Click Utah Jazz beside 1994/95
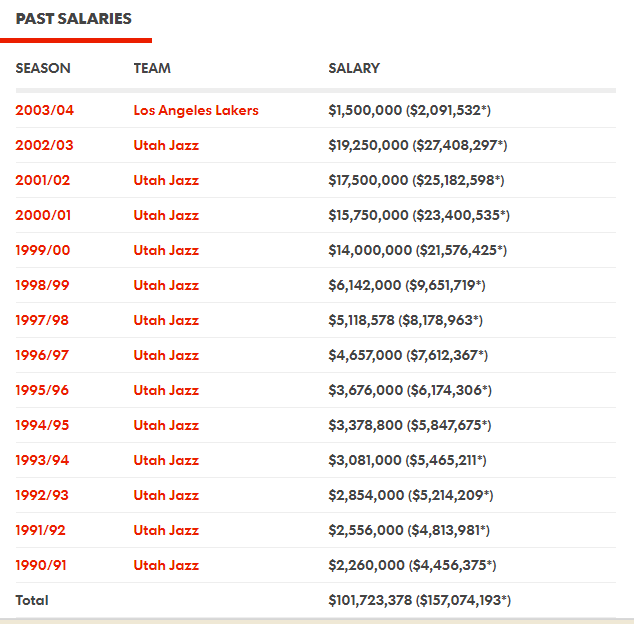 point(166,425)
